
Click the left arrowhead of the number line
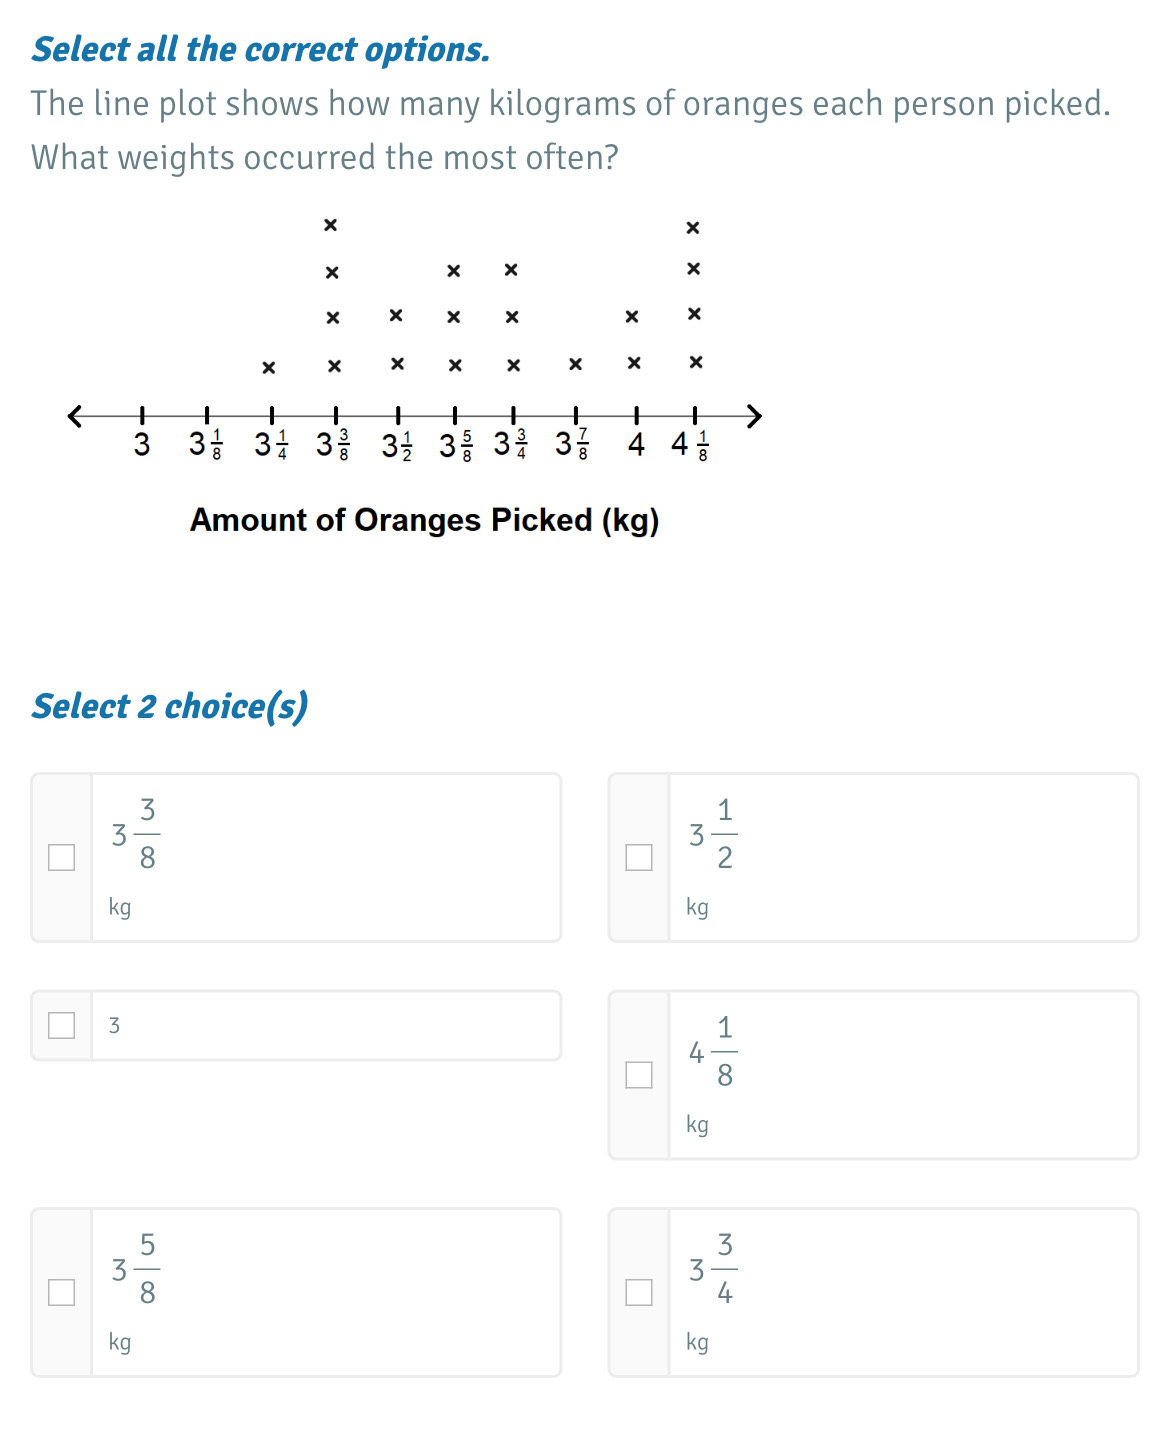pyautogui.click(x=74, y=415)
